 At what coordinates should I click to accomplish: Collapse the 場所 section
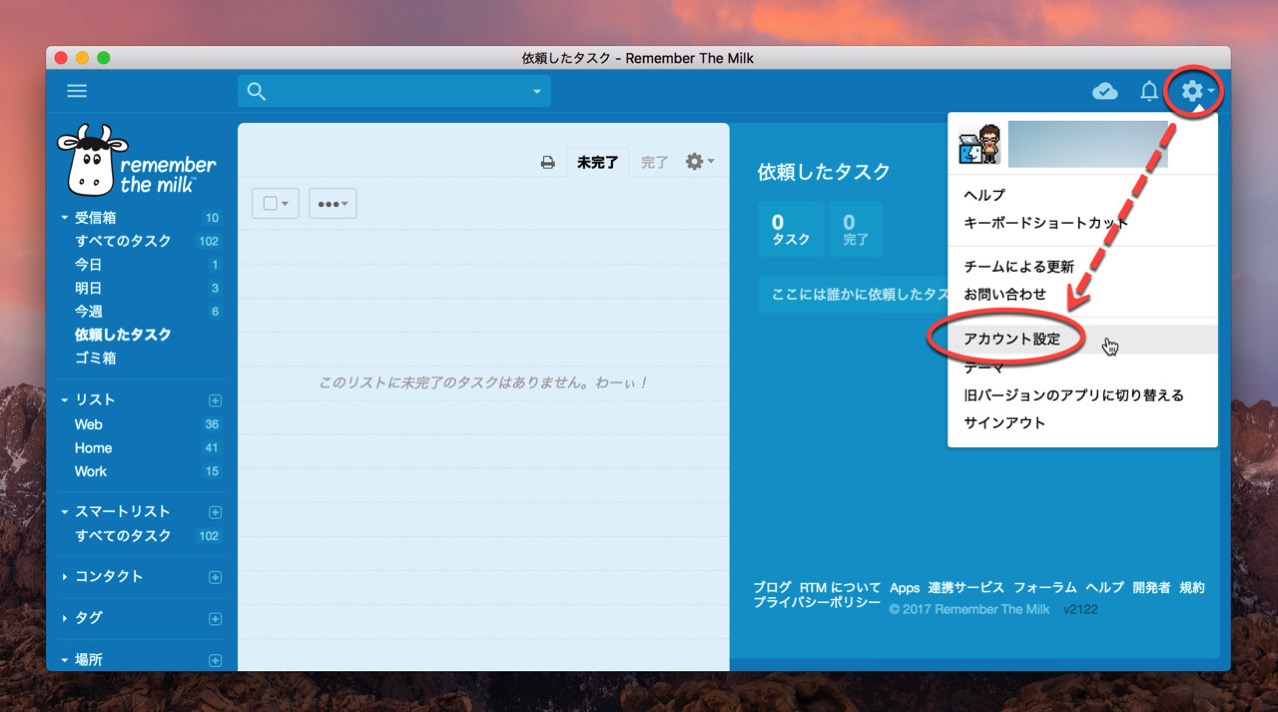65,660
